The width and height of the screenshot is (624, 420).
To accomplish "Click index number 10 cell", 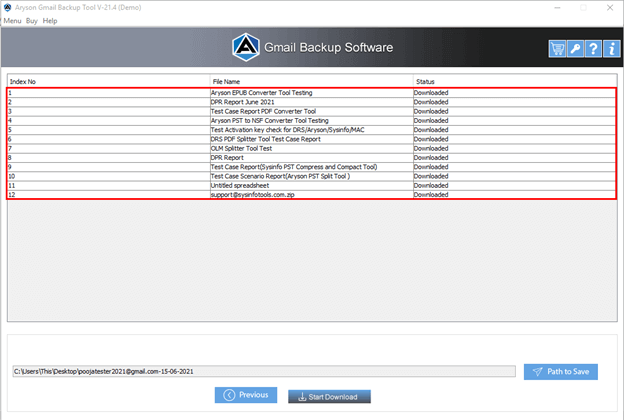I will [x=109, y=176].
